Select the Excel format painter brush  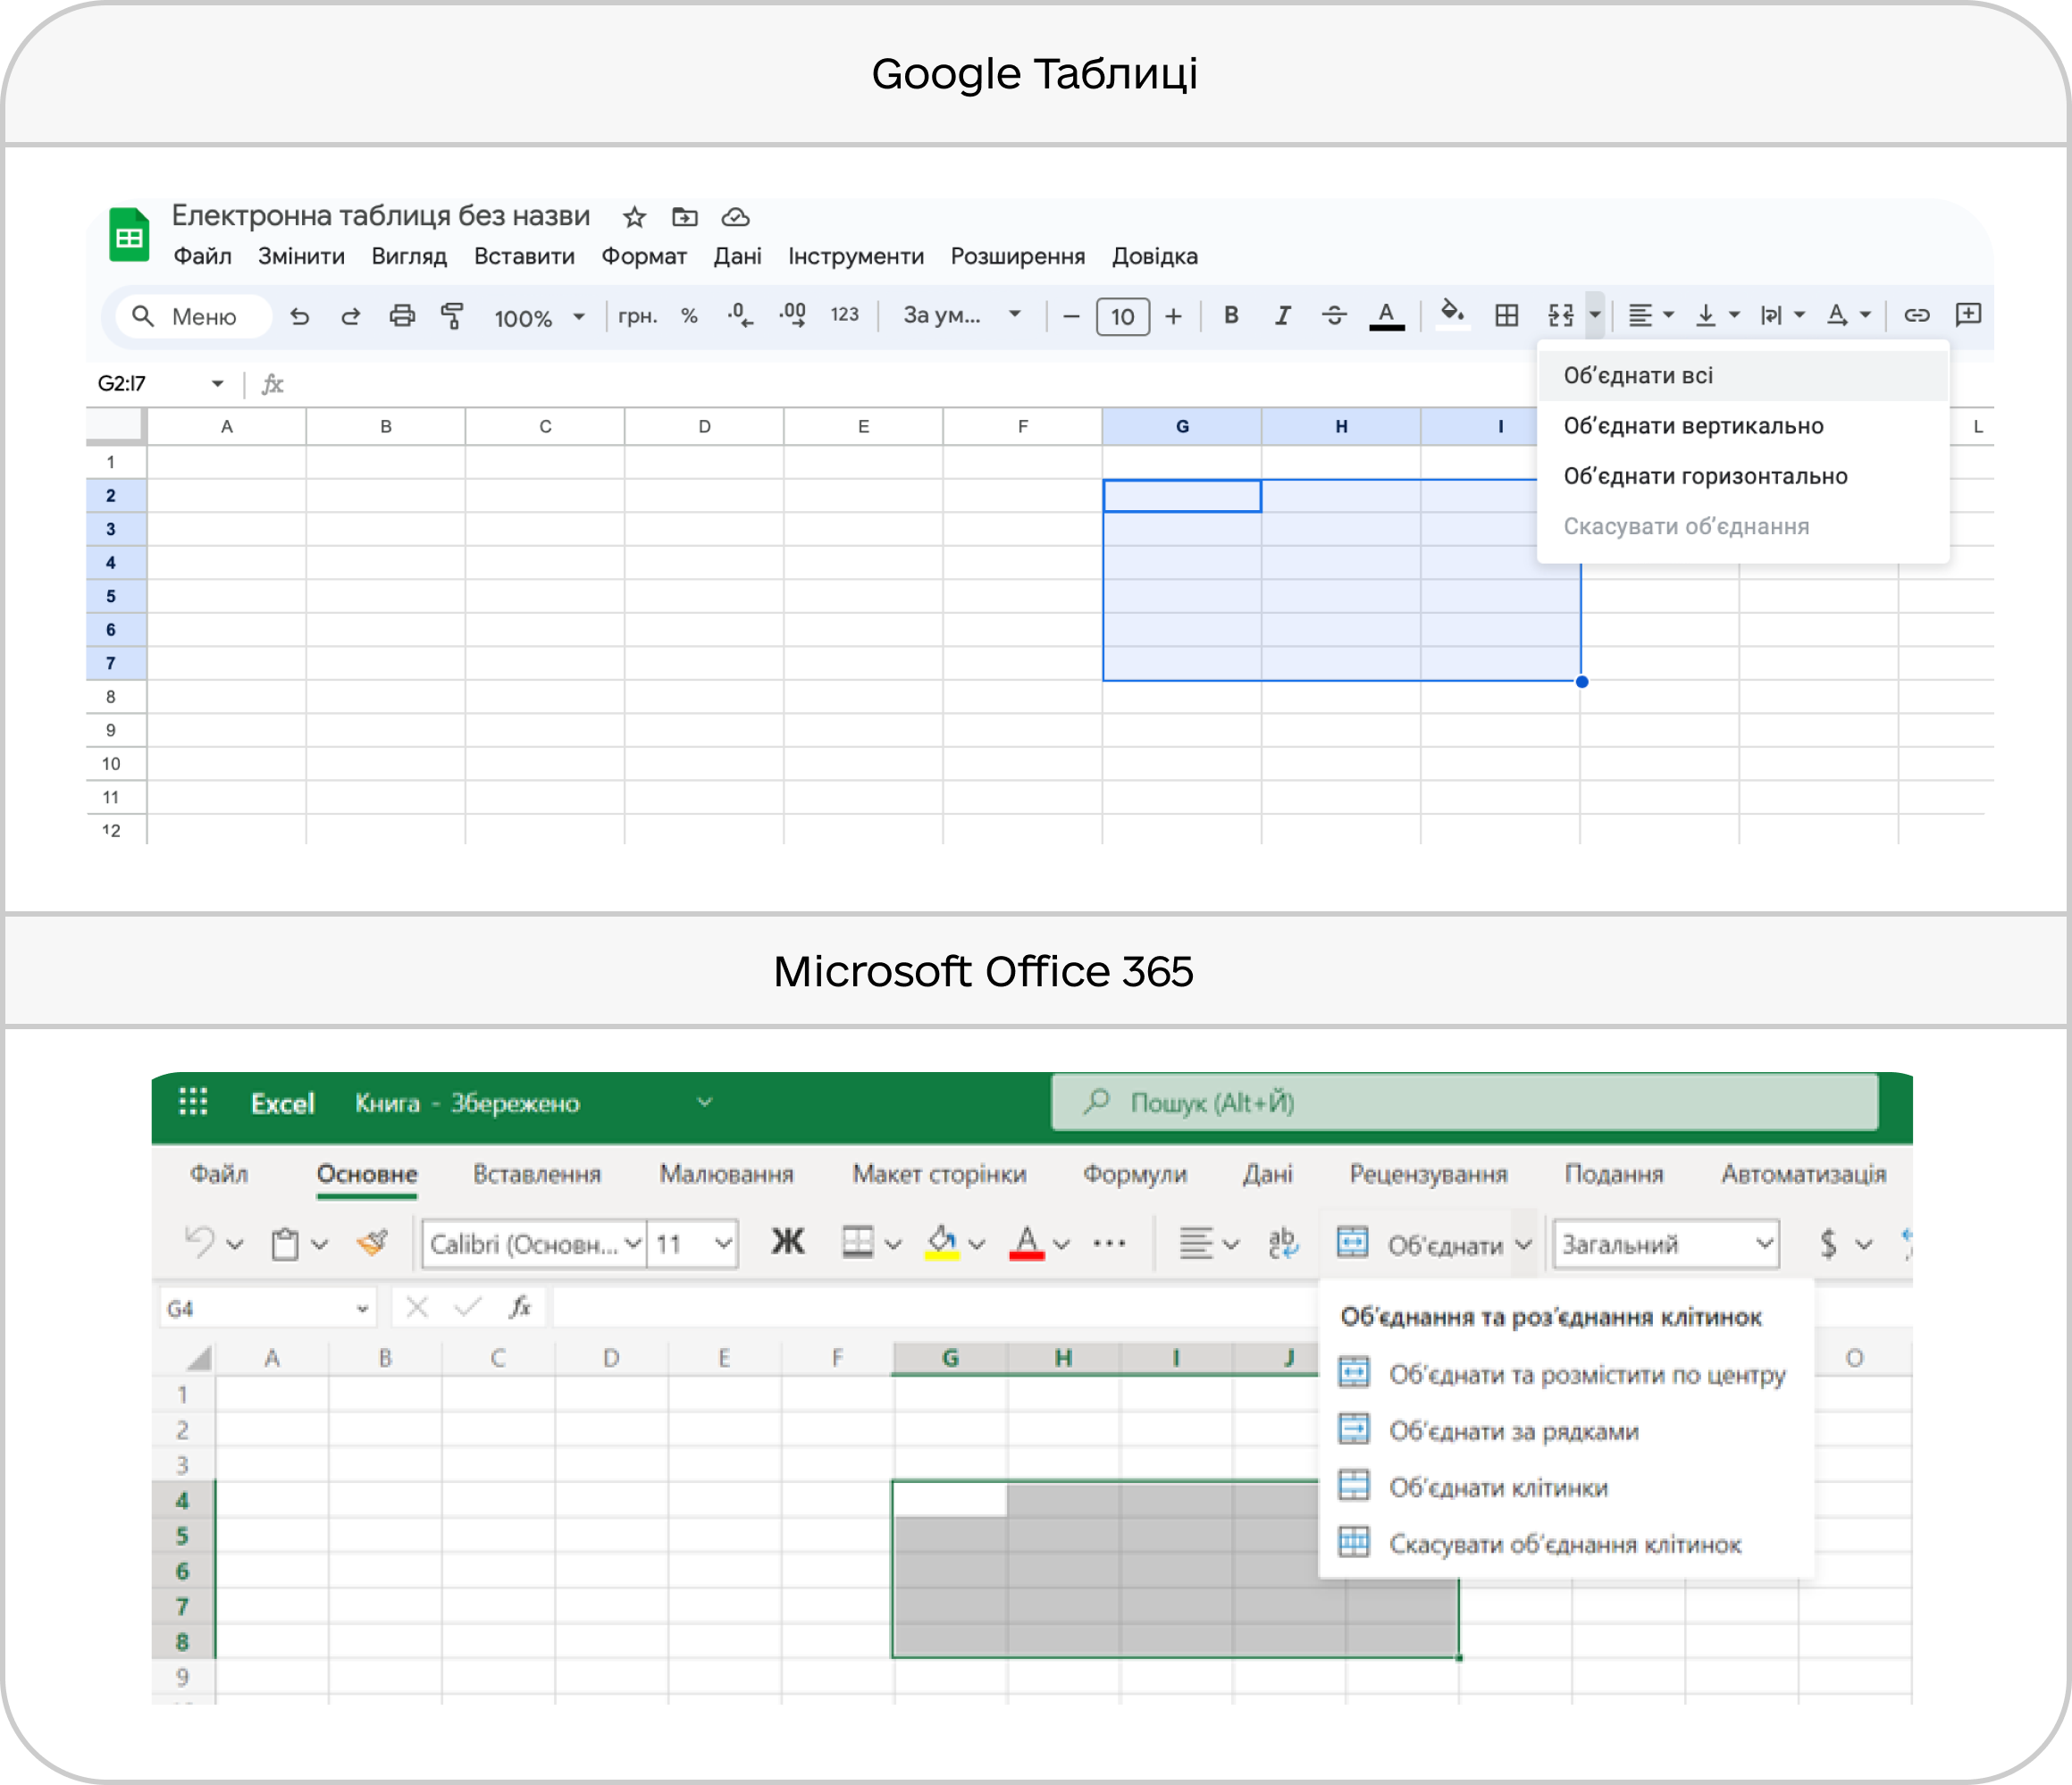(373, 1243)
